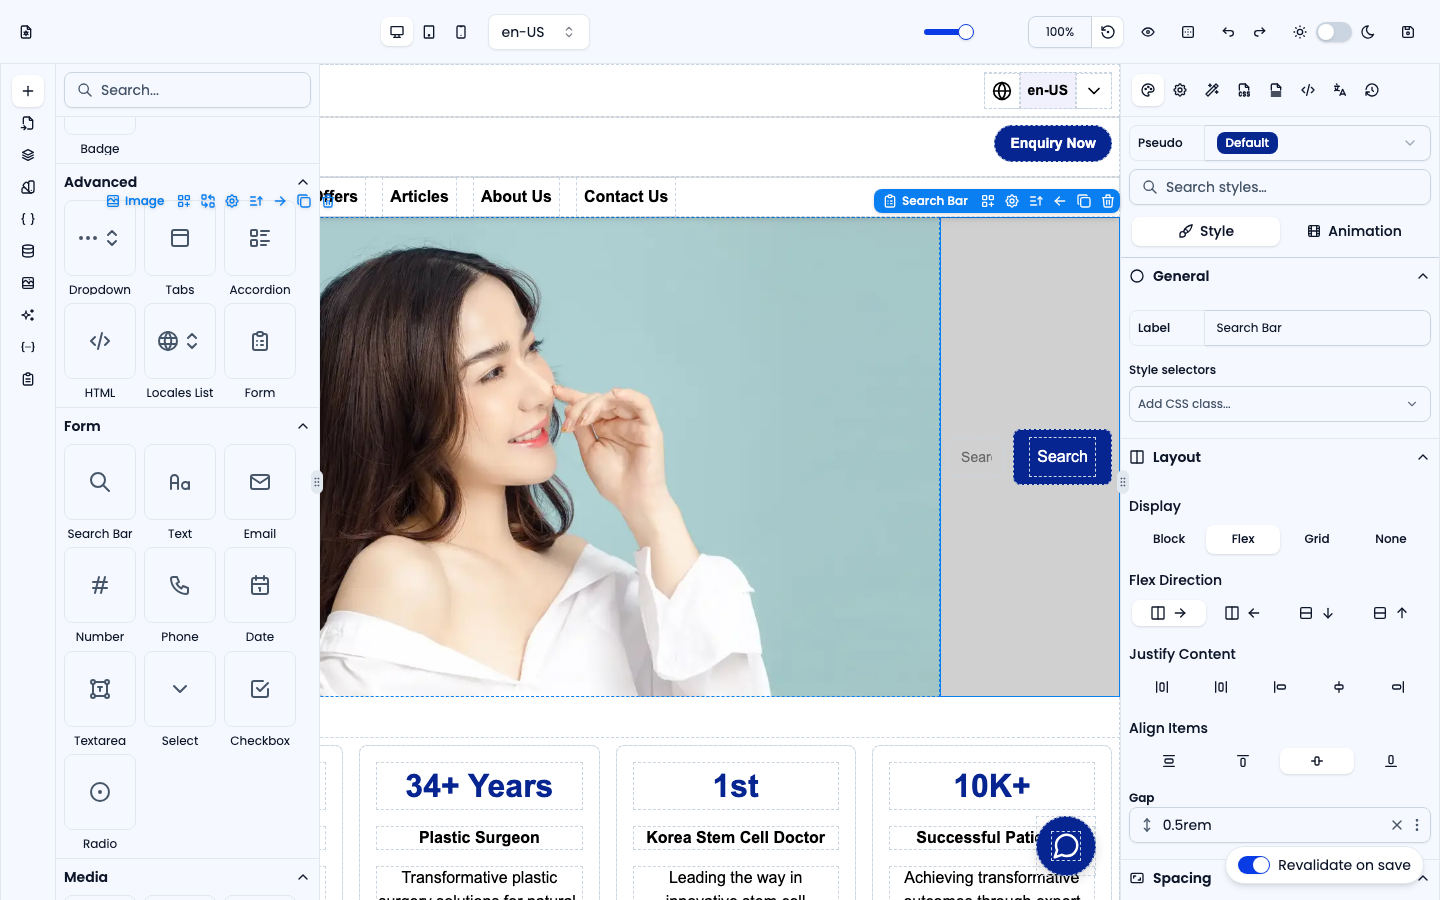Click the undo arrow icon
Viewport: 1440px width, 900px height.
[x=1228, y=32]
